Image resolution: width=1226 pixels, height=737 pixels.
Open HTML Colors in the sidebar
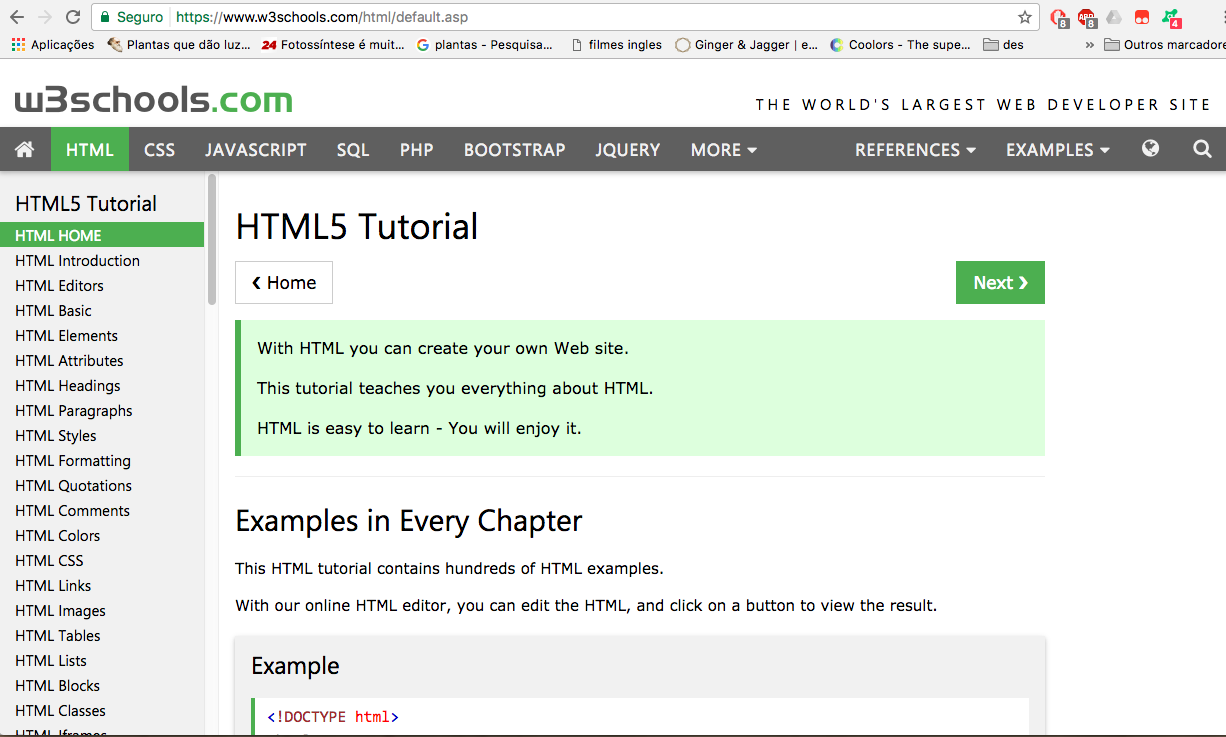coord(102,535)
